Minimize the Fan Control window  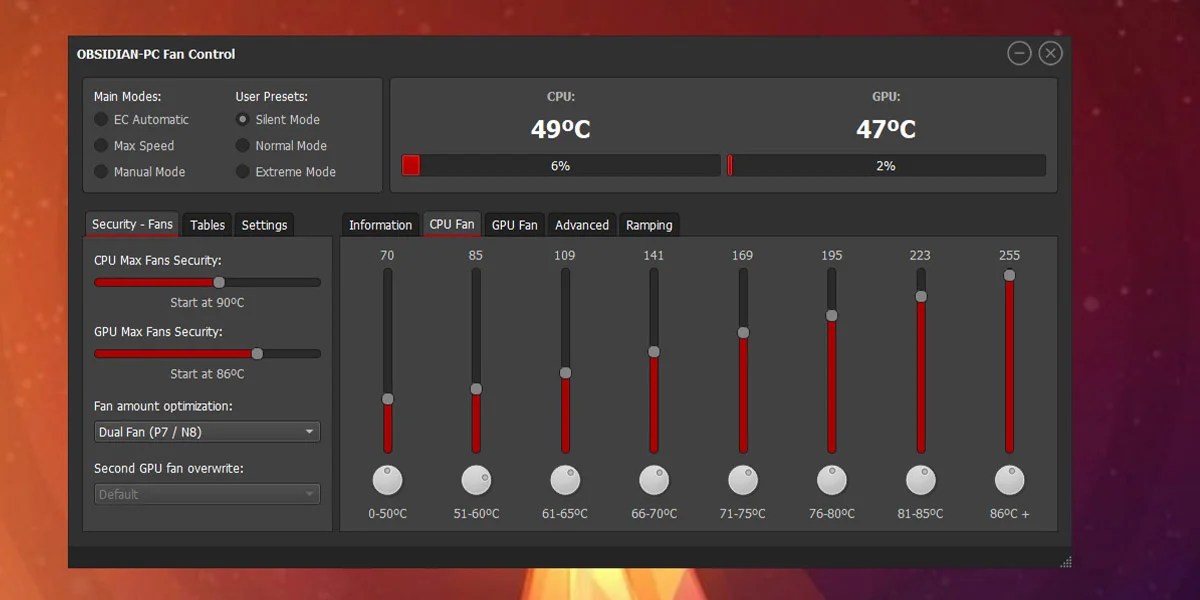click(1019, 54)
